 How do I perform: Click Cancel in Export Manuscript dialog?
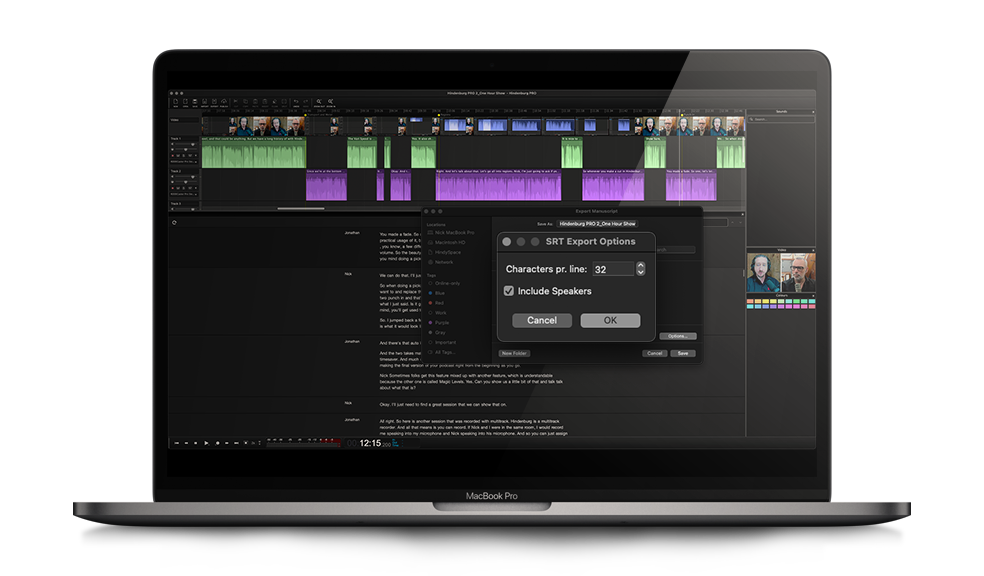click(x=655, y=353)
